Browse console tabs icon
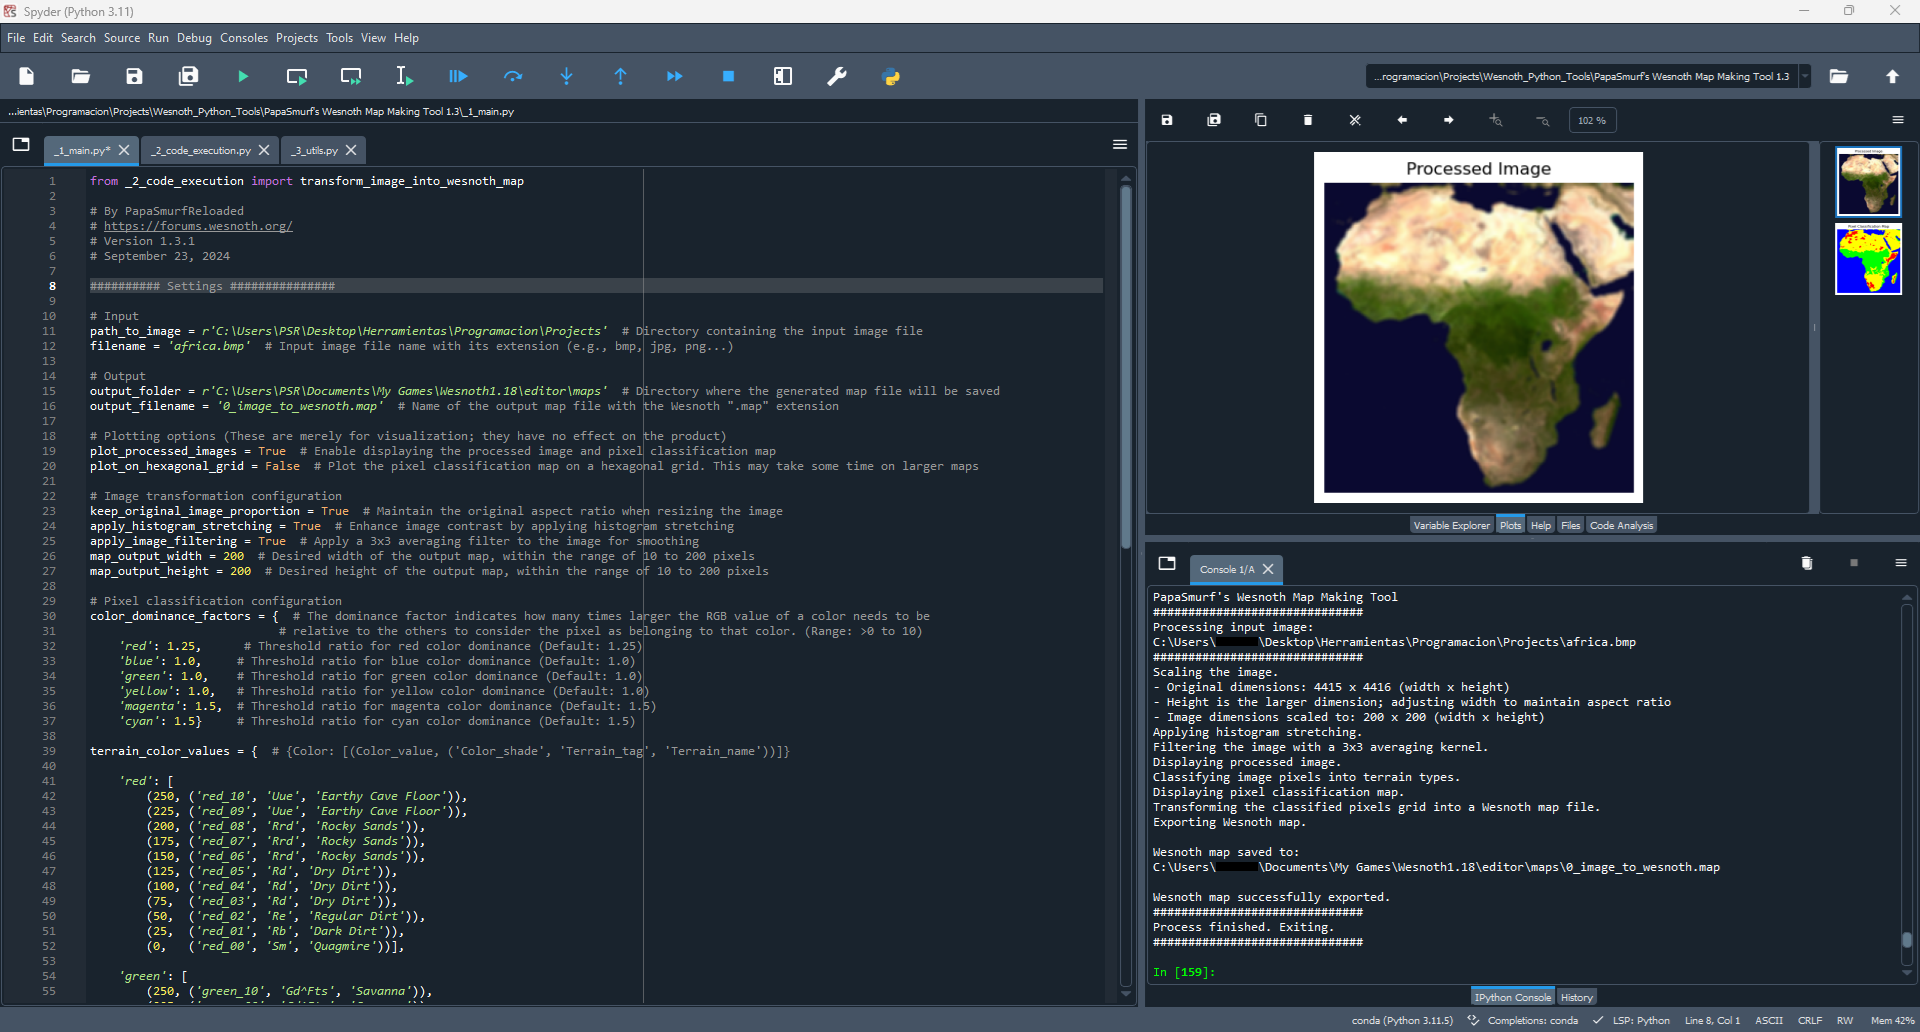Viewport: 1920px width, 1032px height. pos(1167,563)
